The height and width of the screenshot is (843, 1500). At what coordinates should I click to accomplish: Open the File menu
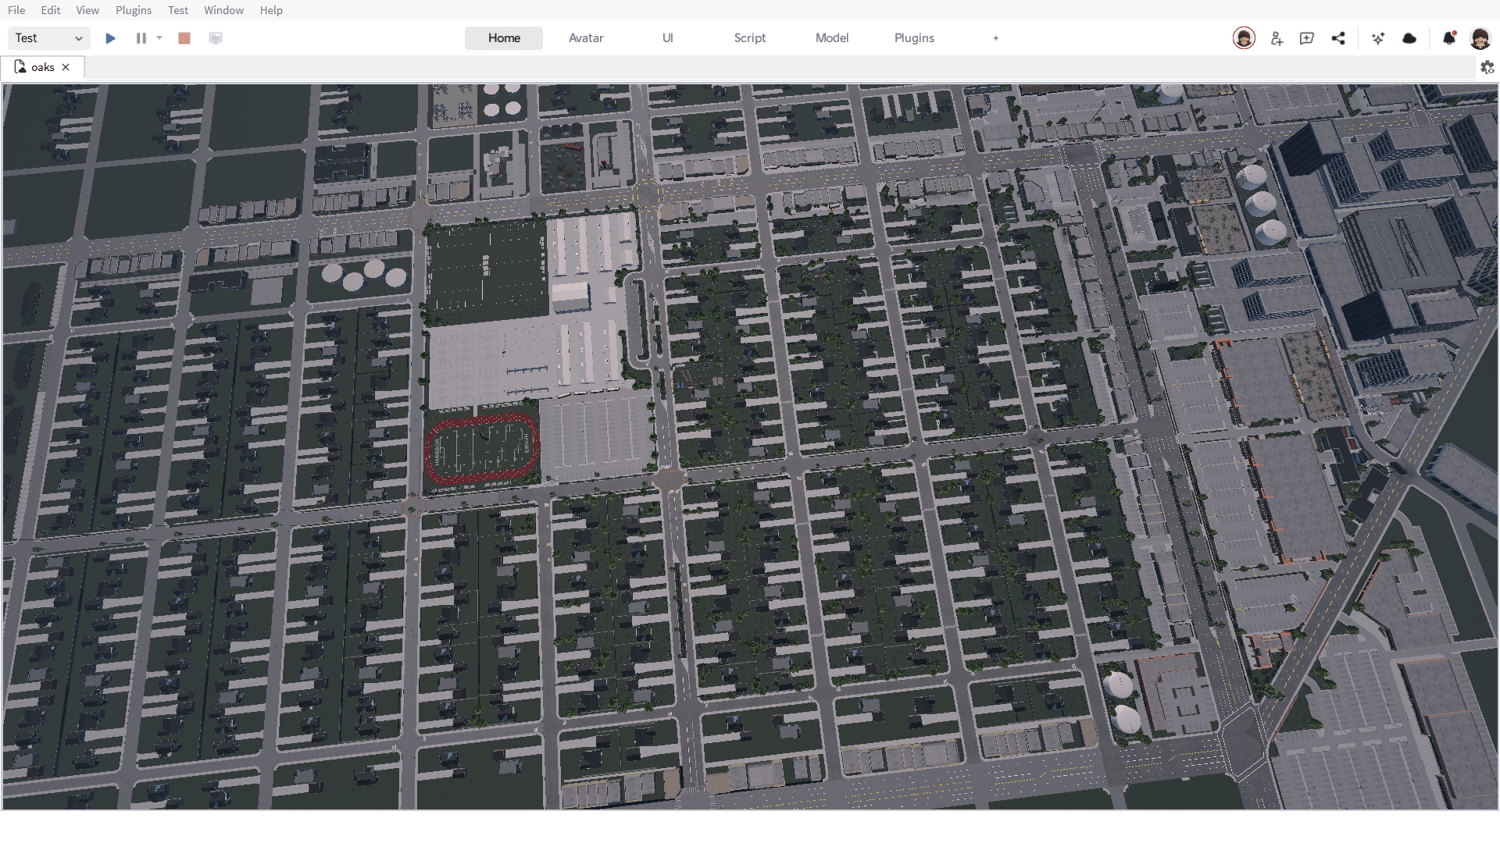[x=16, y=10]
